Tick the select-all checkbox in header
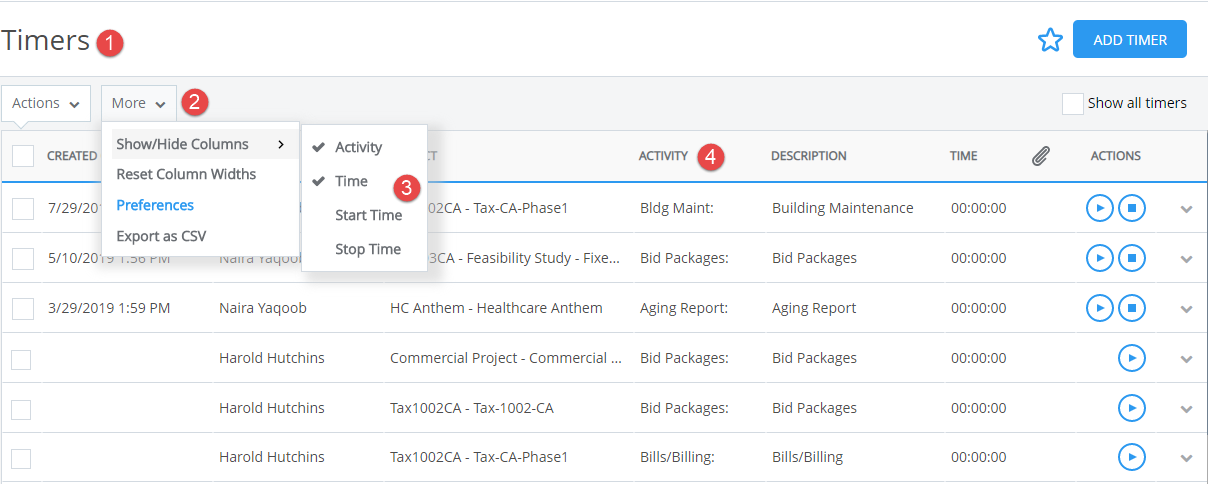The image size is (1208, 484). tap(23, 156)
